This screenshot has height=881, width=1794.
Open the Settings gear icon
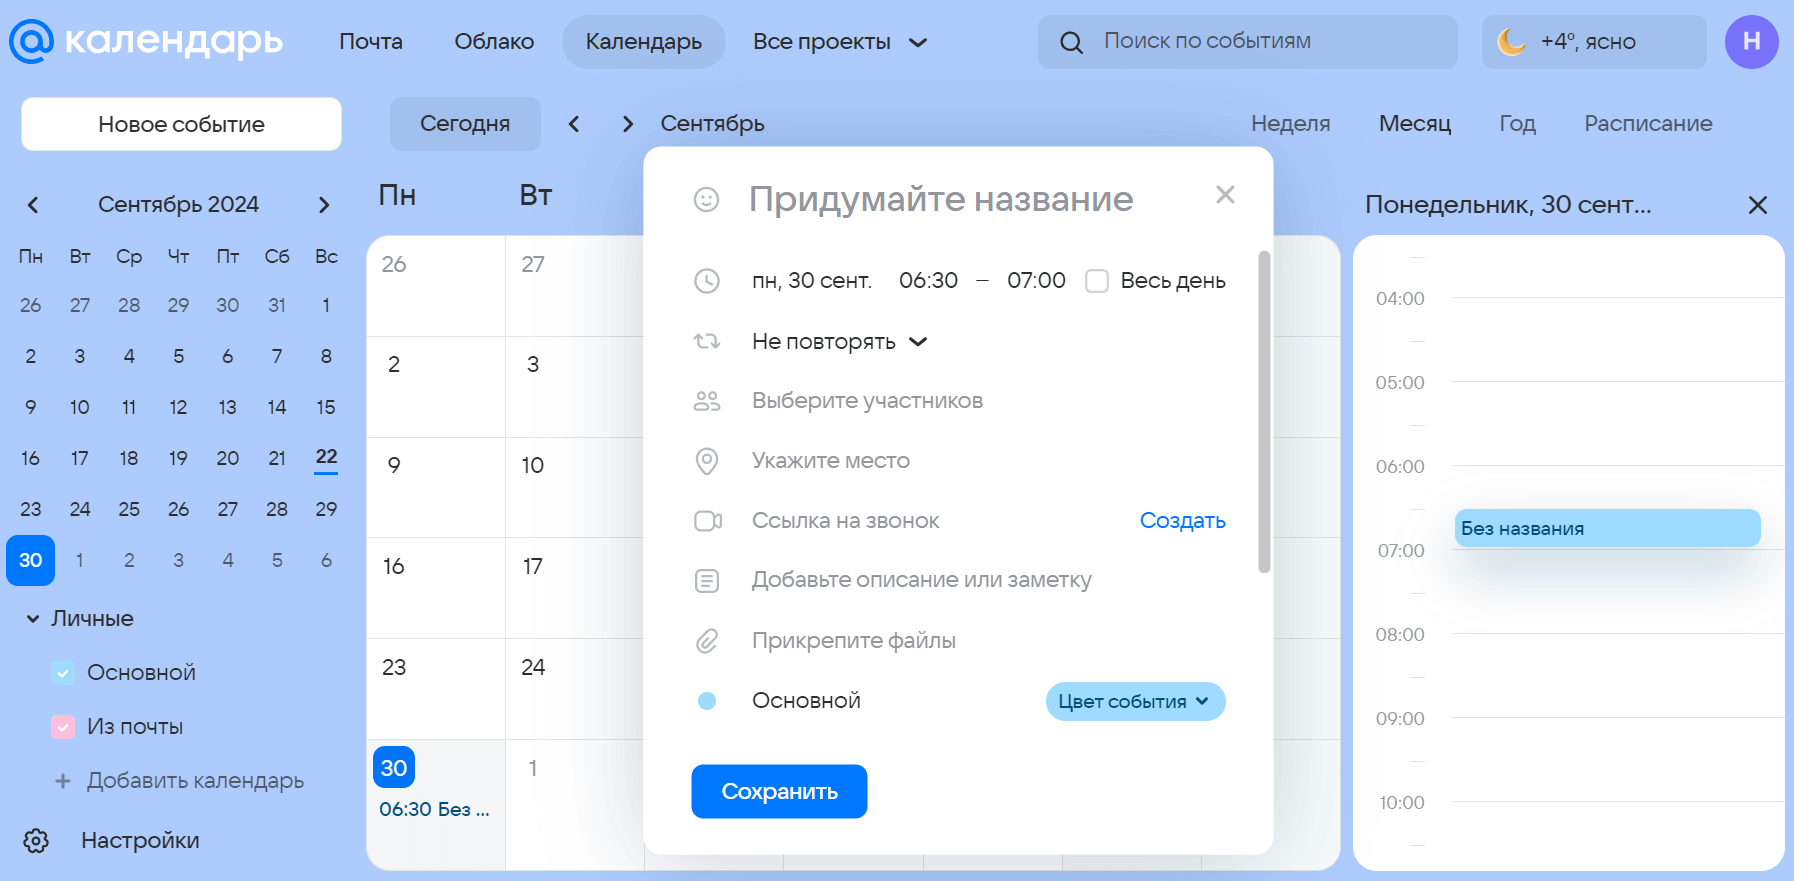click(x=36, y=841)
